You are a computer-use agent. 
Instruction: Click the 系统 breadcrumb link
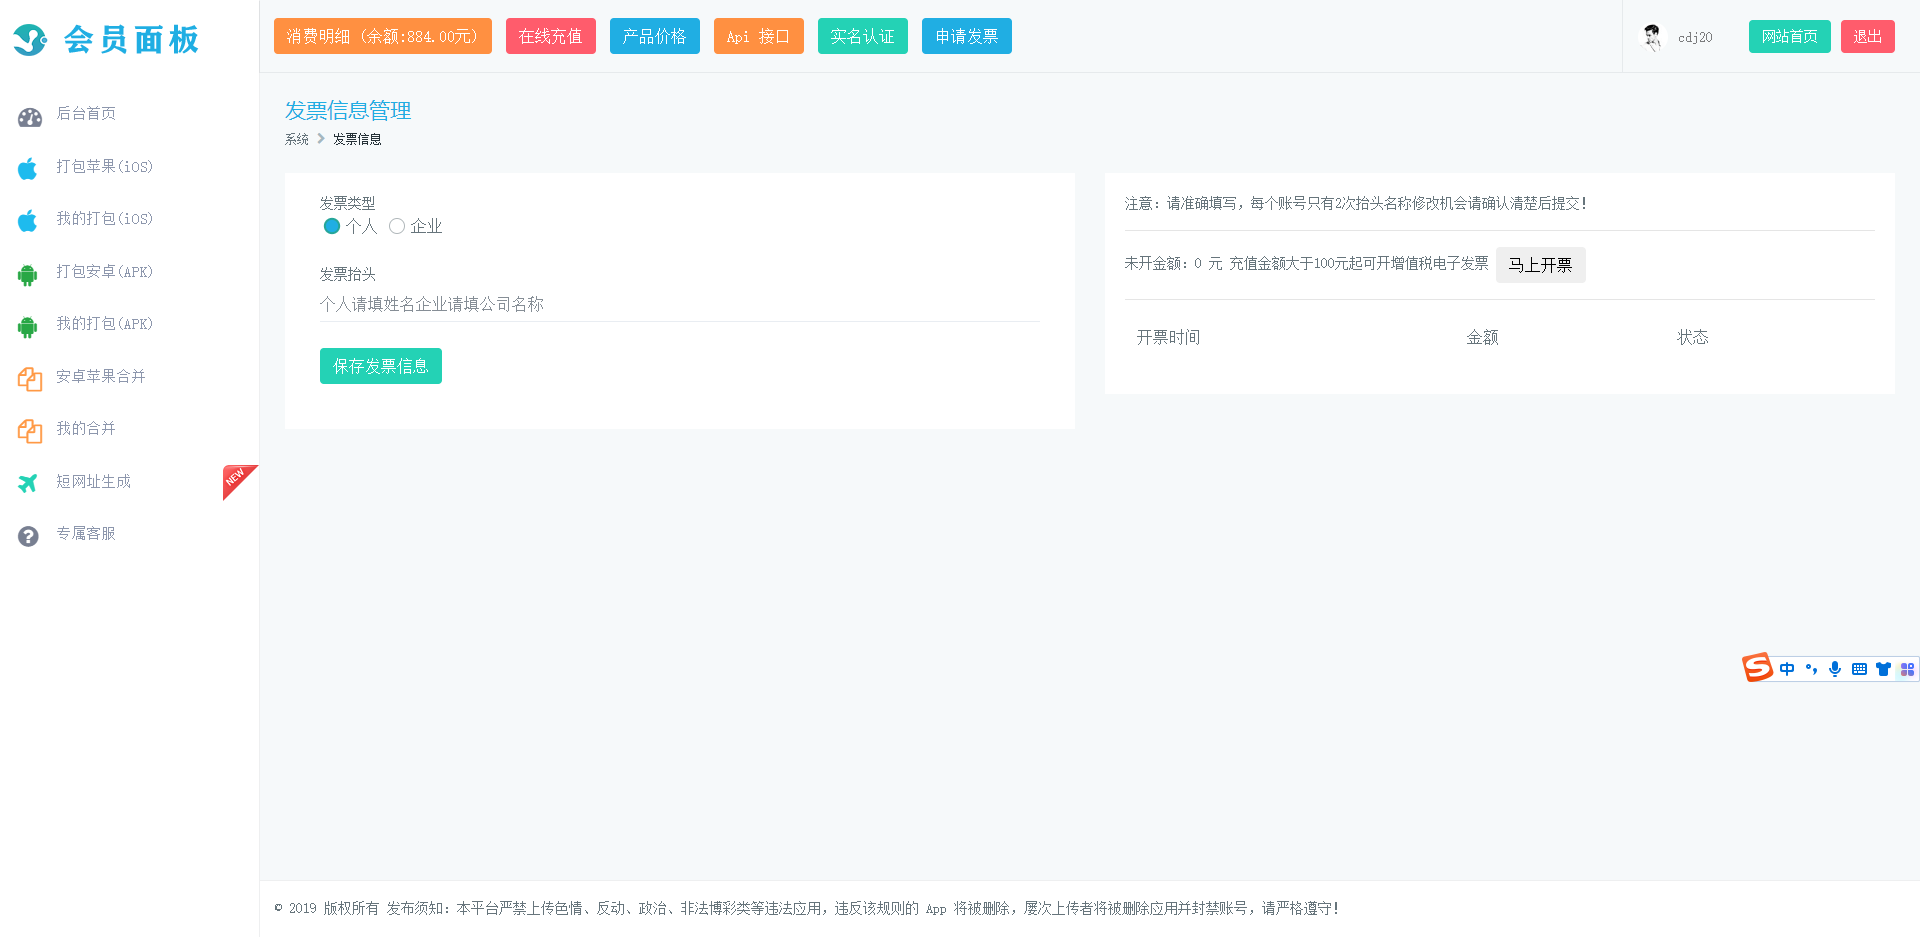[296, 139]
